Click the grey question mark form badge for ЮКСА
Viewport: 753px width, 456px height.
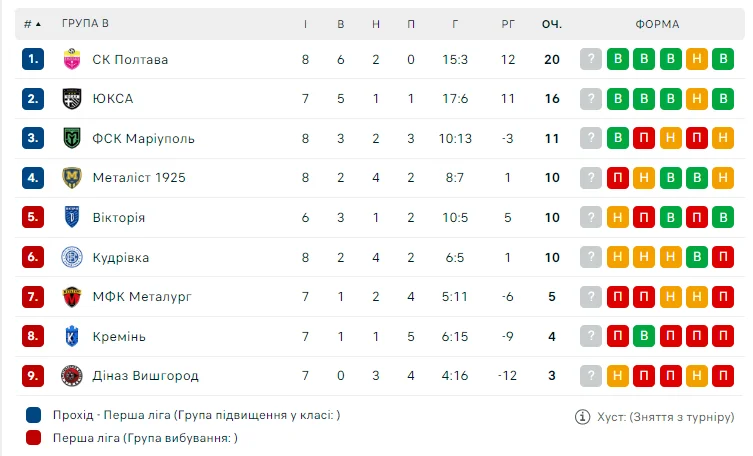coord(592,99)
